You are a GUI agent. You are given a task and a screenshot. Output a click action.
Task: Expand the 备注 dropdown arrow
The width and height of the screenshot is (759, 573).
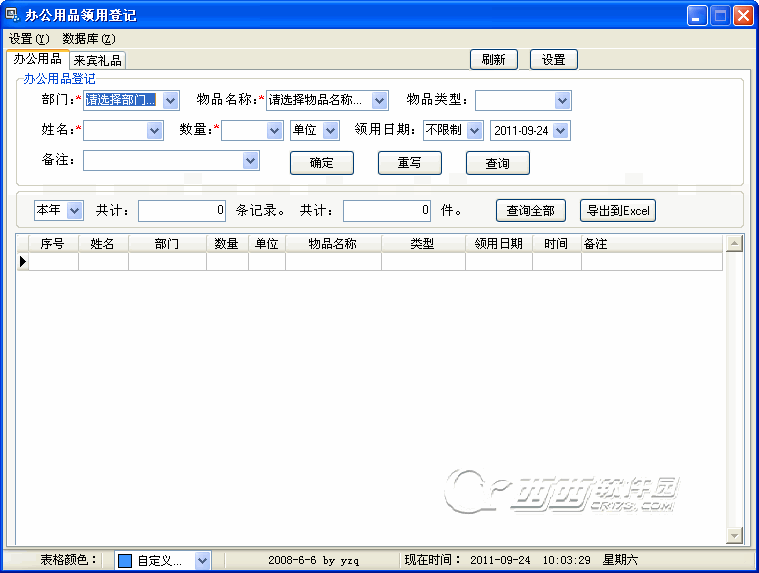[x=250, y=161]
